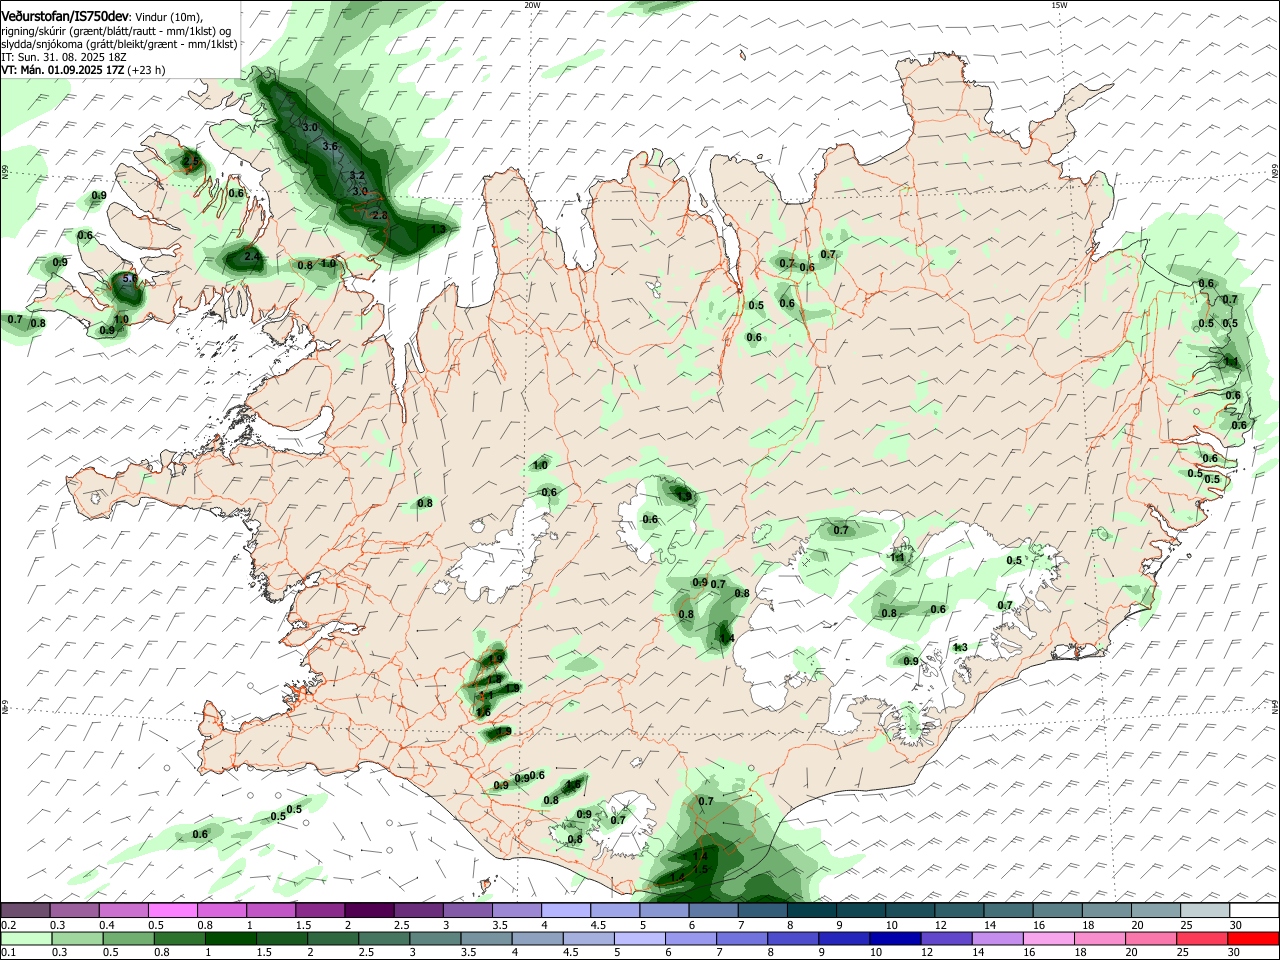Click the rigning/skúrir legend description line
The image size is (1280, 960).
point(115,30)
